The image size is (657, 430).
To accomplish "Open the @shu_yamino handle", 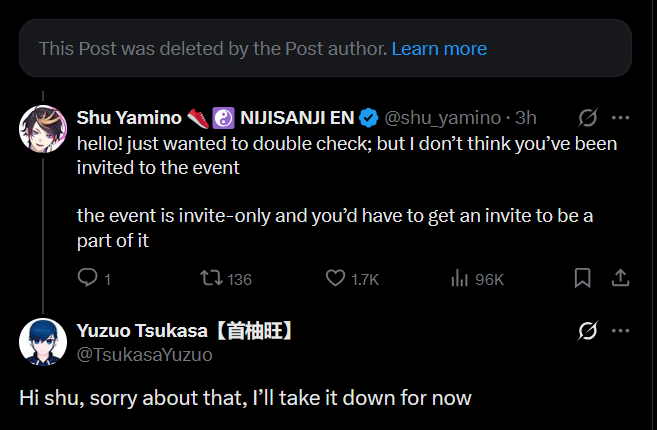I will 442,118.
